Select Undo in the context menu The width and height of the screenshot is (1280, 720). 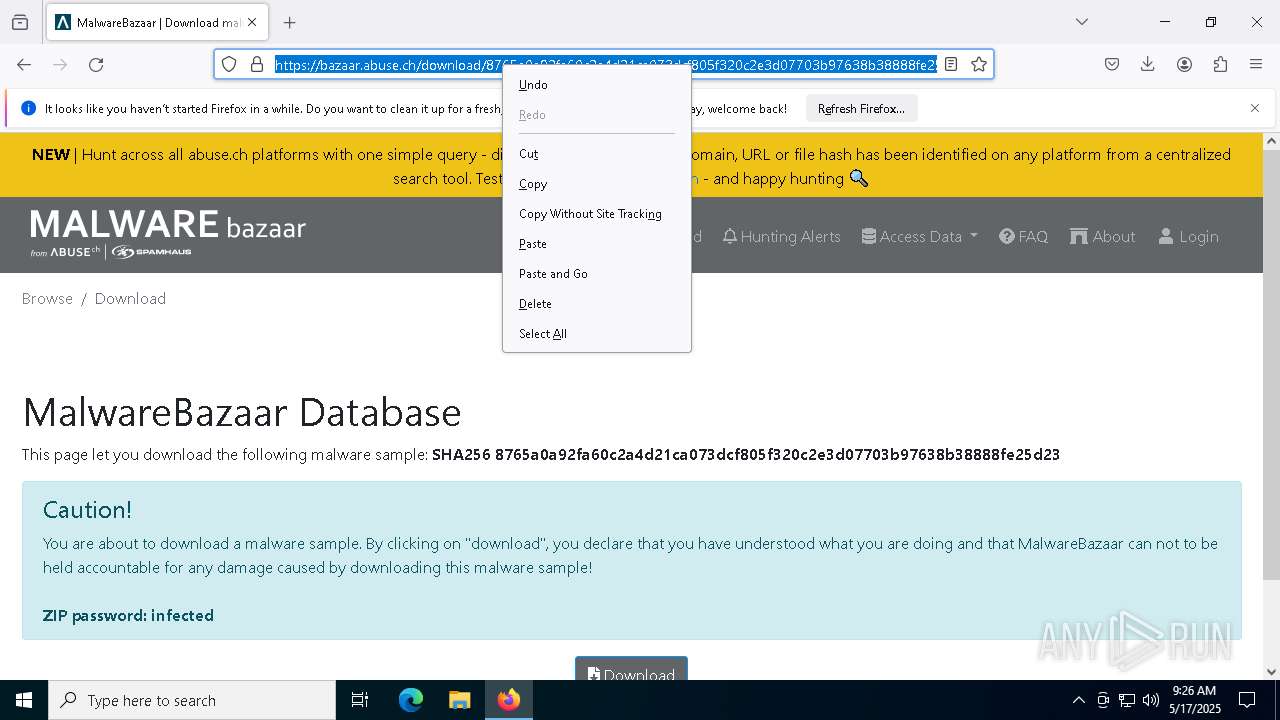point(596,85)
